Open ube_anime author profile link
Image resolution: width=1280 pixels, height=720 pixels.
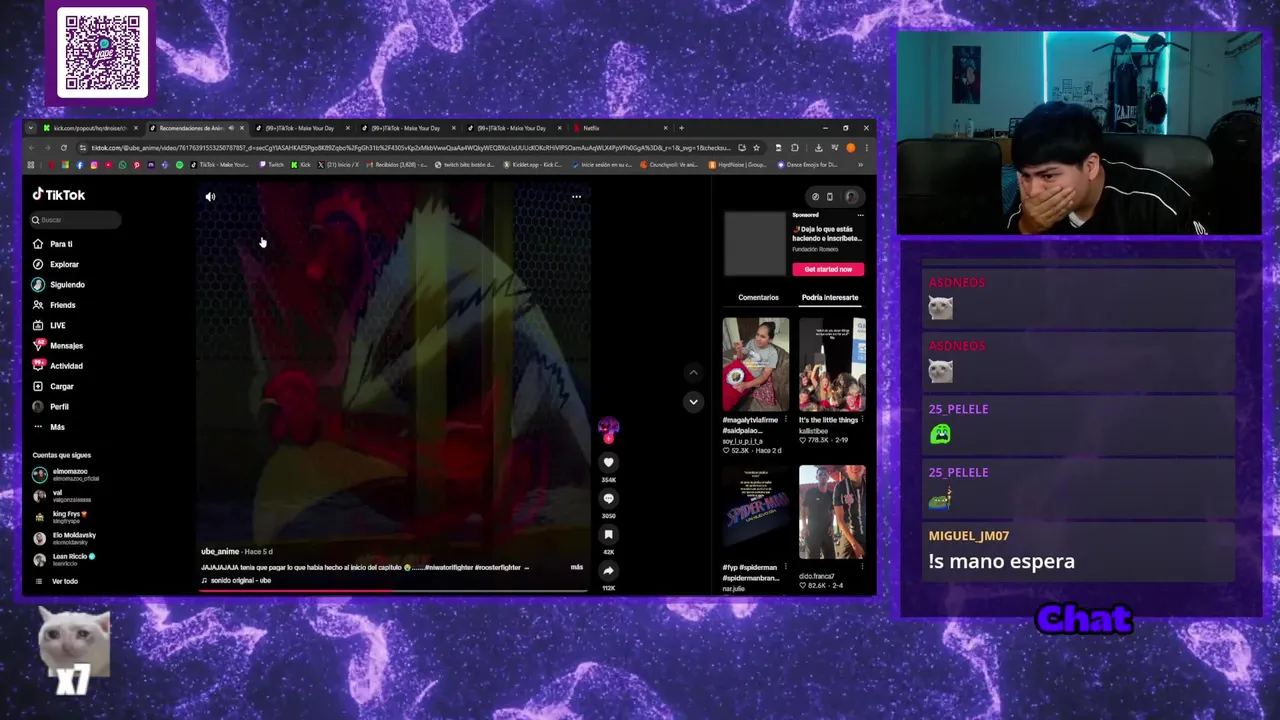coord(220,552)
